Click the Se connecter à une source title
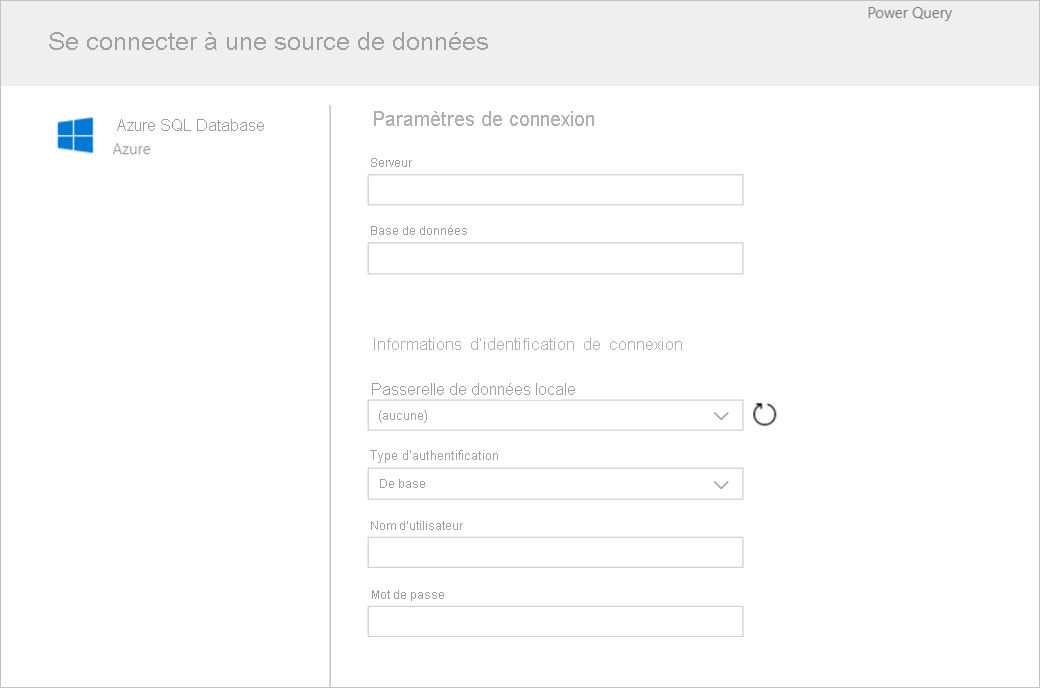Viewport: 1040px width, 688px height. click(x=266, y=42)
